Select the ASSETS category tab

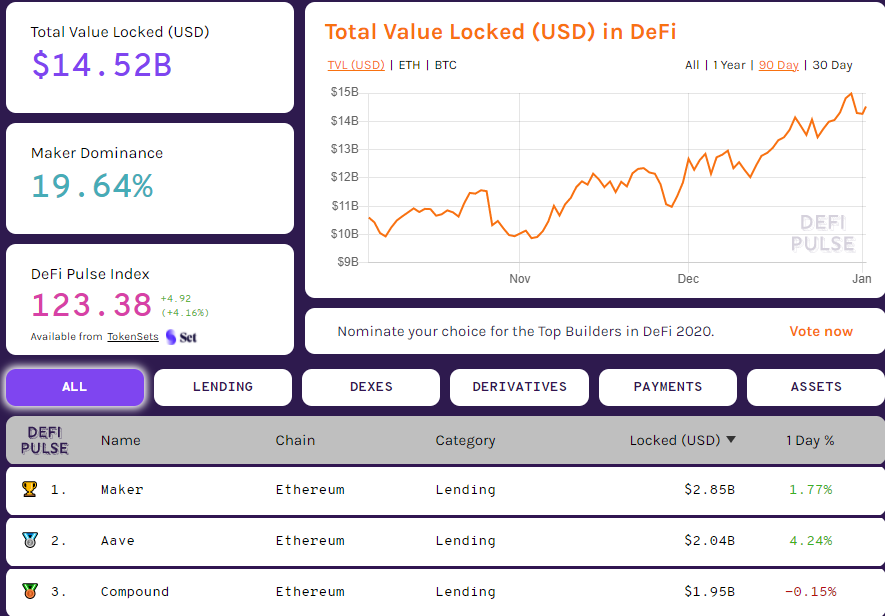pyautogui.click(x=815, y=386)
